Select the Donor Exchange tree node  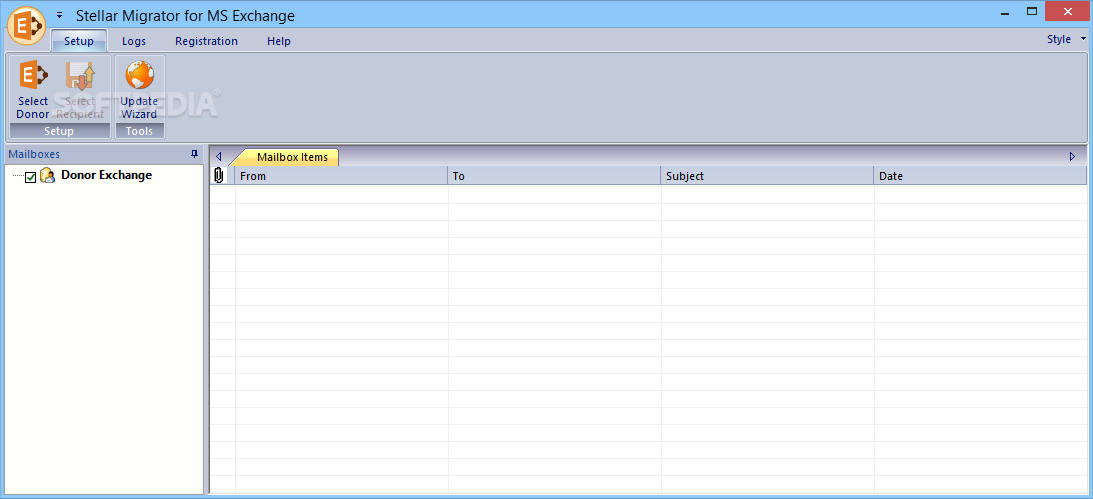pos(107,175)
